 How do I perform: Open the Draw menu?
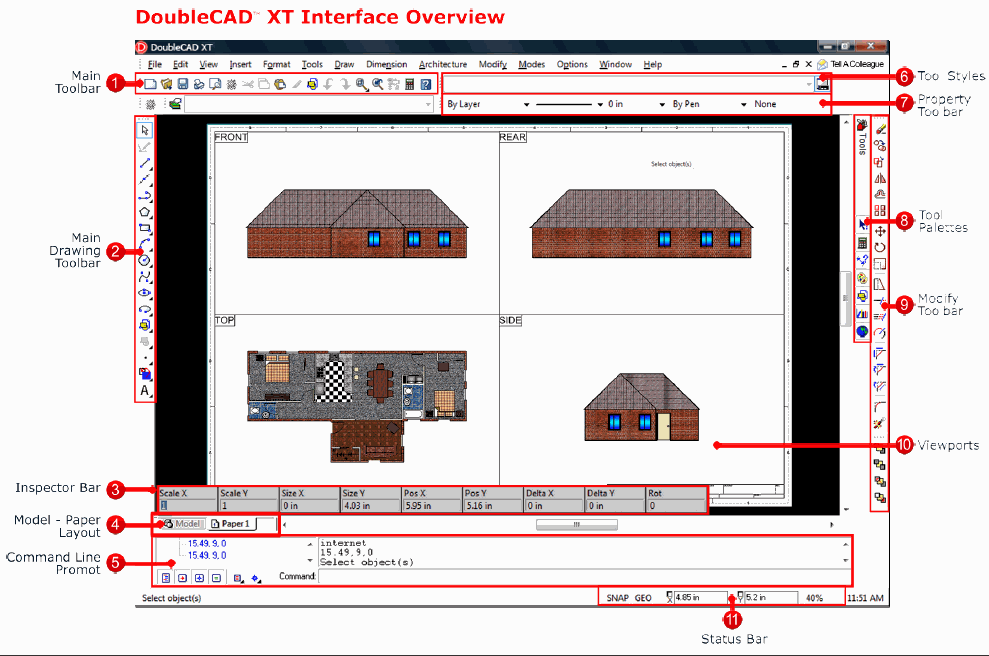[x=344, y=64]
